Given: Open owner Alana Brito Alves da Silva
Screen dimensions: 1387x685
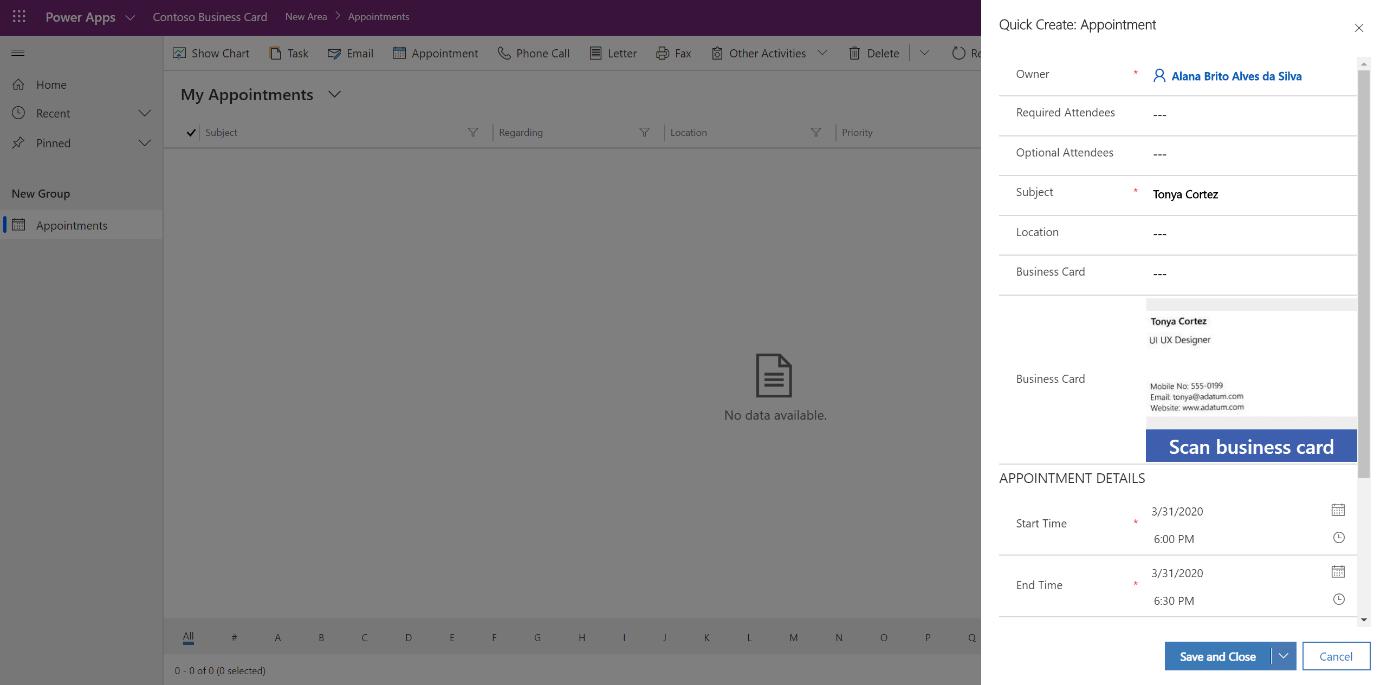Looking at the screenshot, I should (1236, 76).
